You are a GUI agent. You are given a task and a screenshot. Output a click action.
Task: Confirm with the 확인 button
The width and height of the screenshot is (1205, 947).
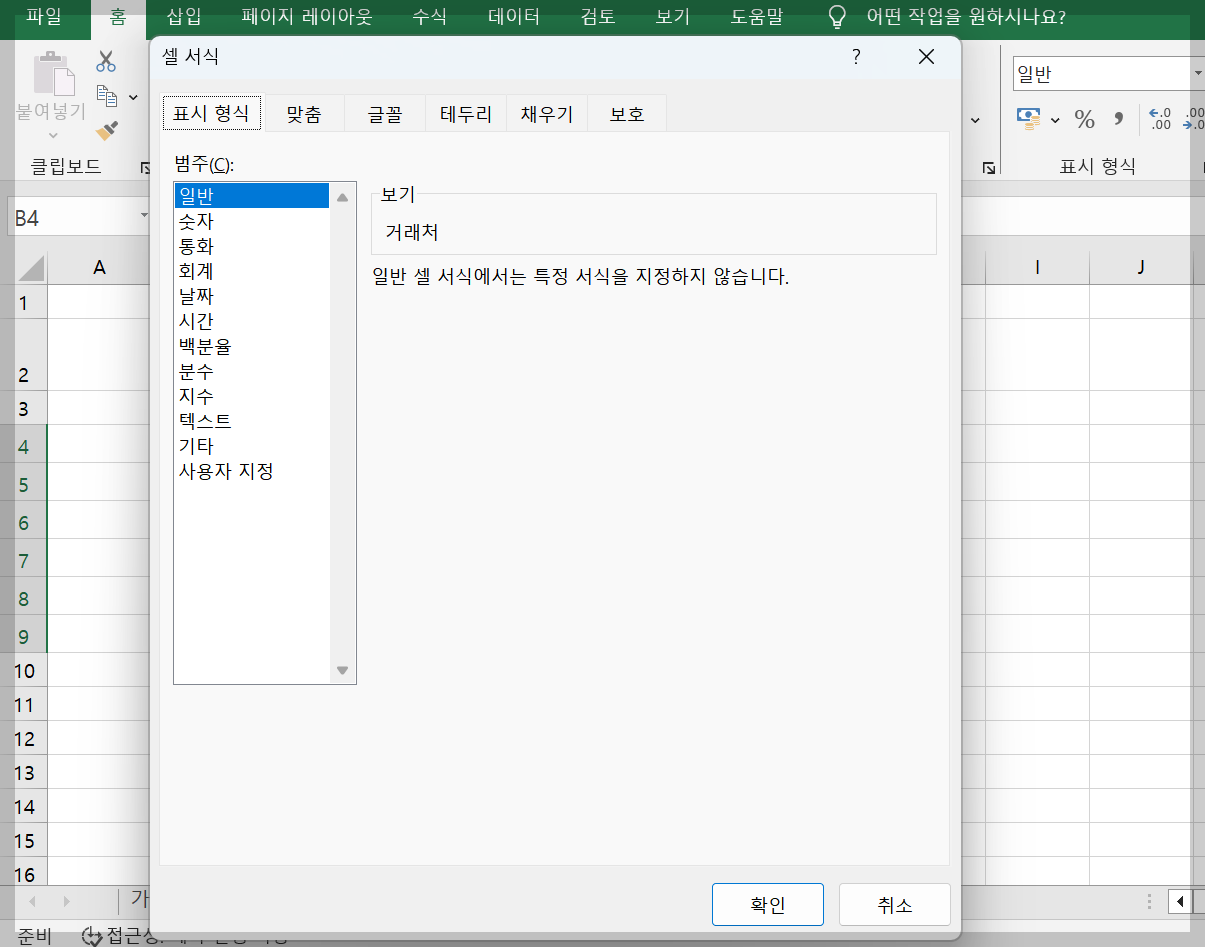pyautogui.click(x=767, y=904)
